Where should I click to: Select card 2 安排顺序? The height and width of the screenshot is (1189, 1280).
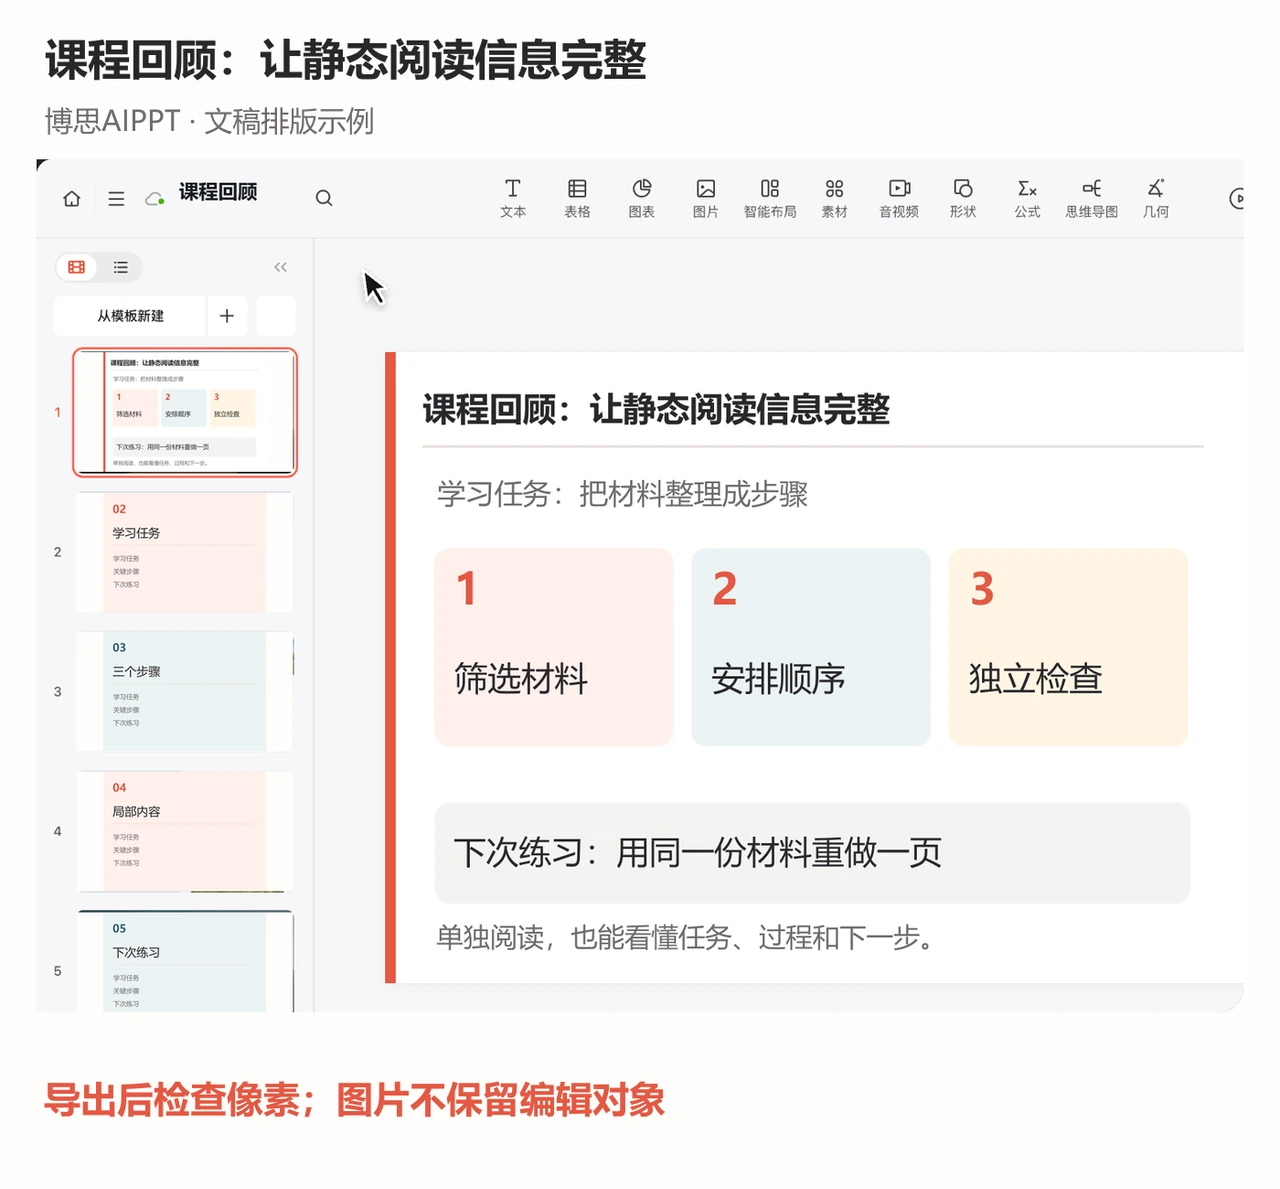pyautogui.click(x=811, y=647)
